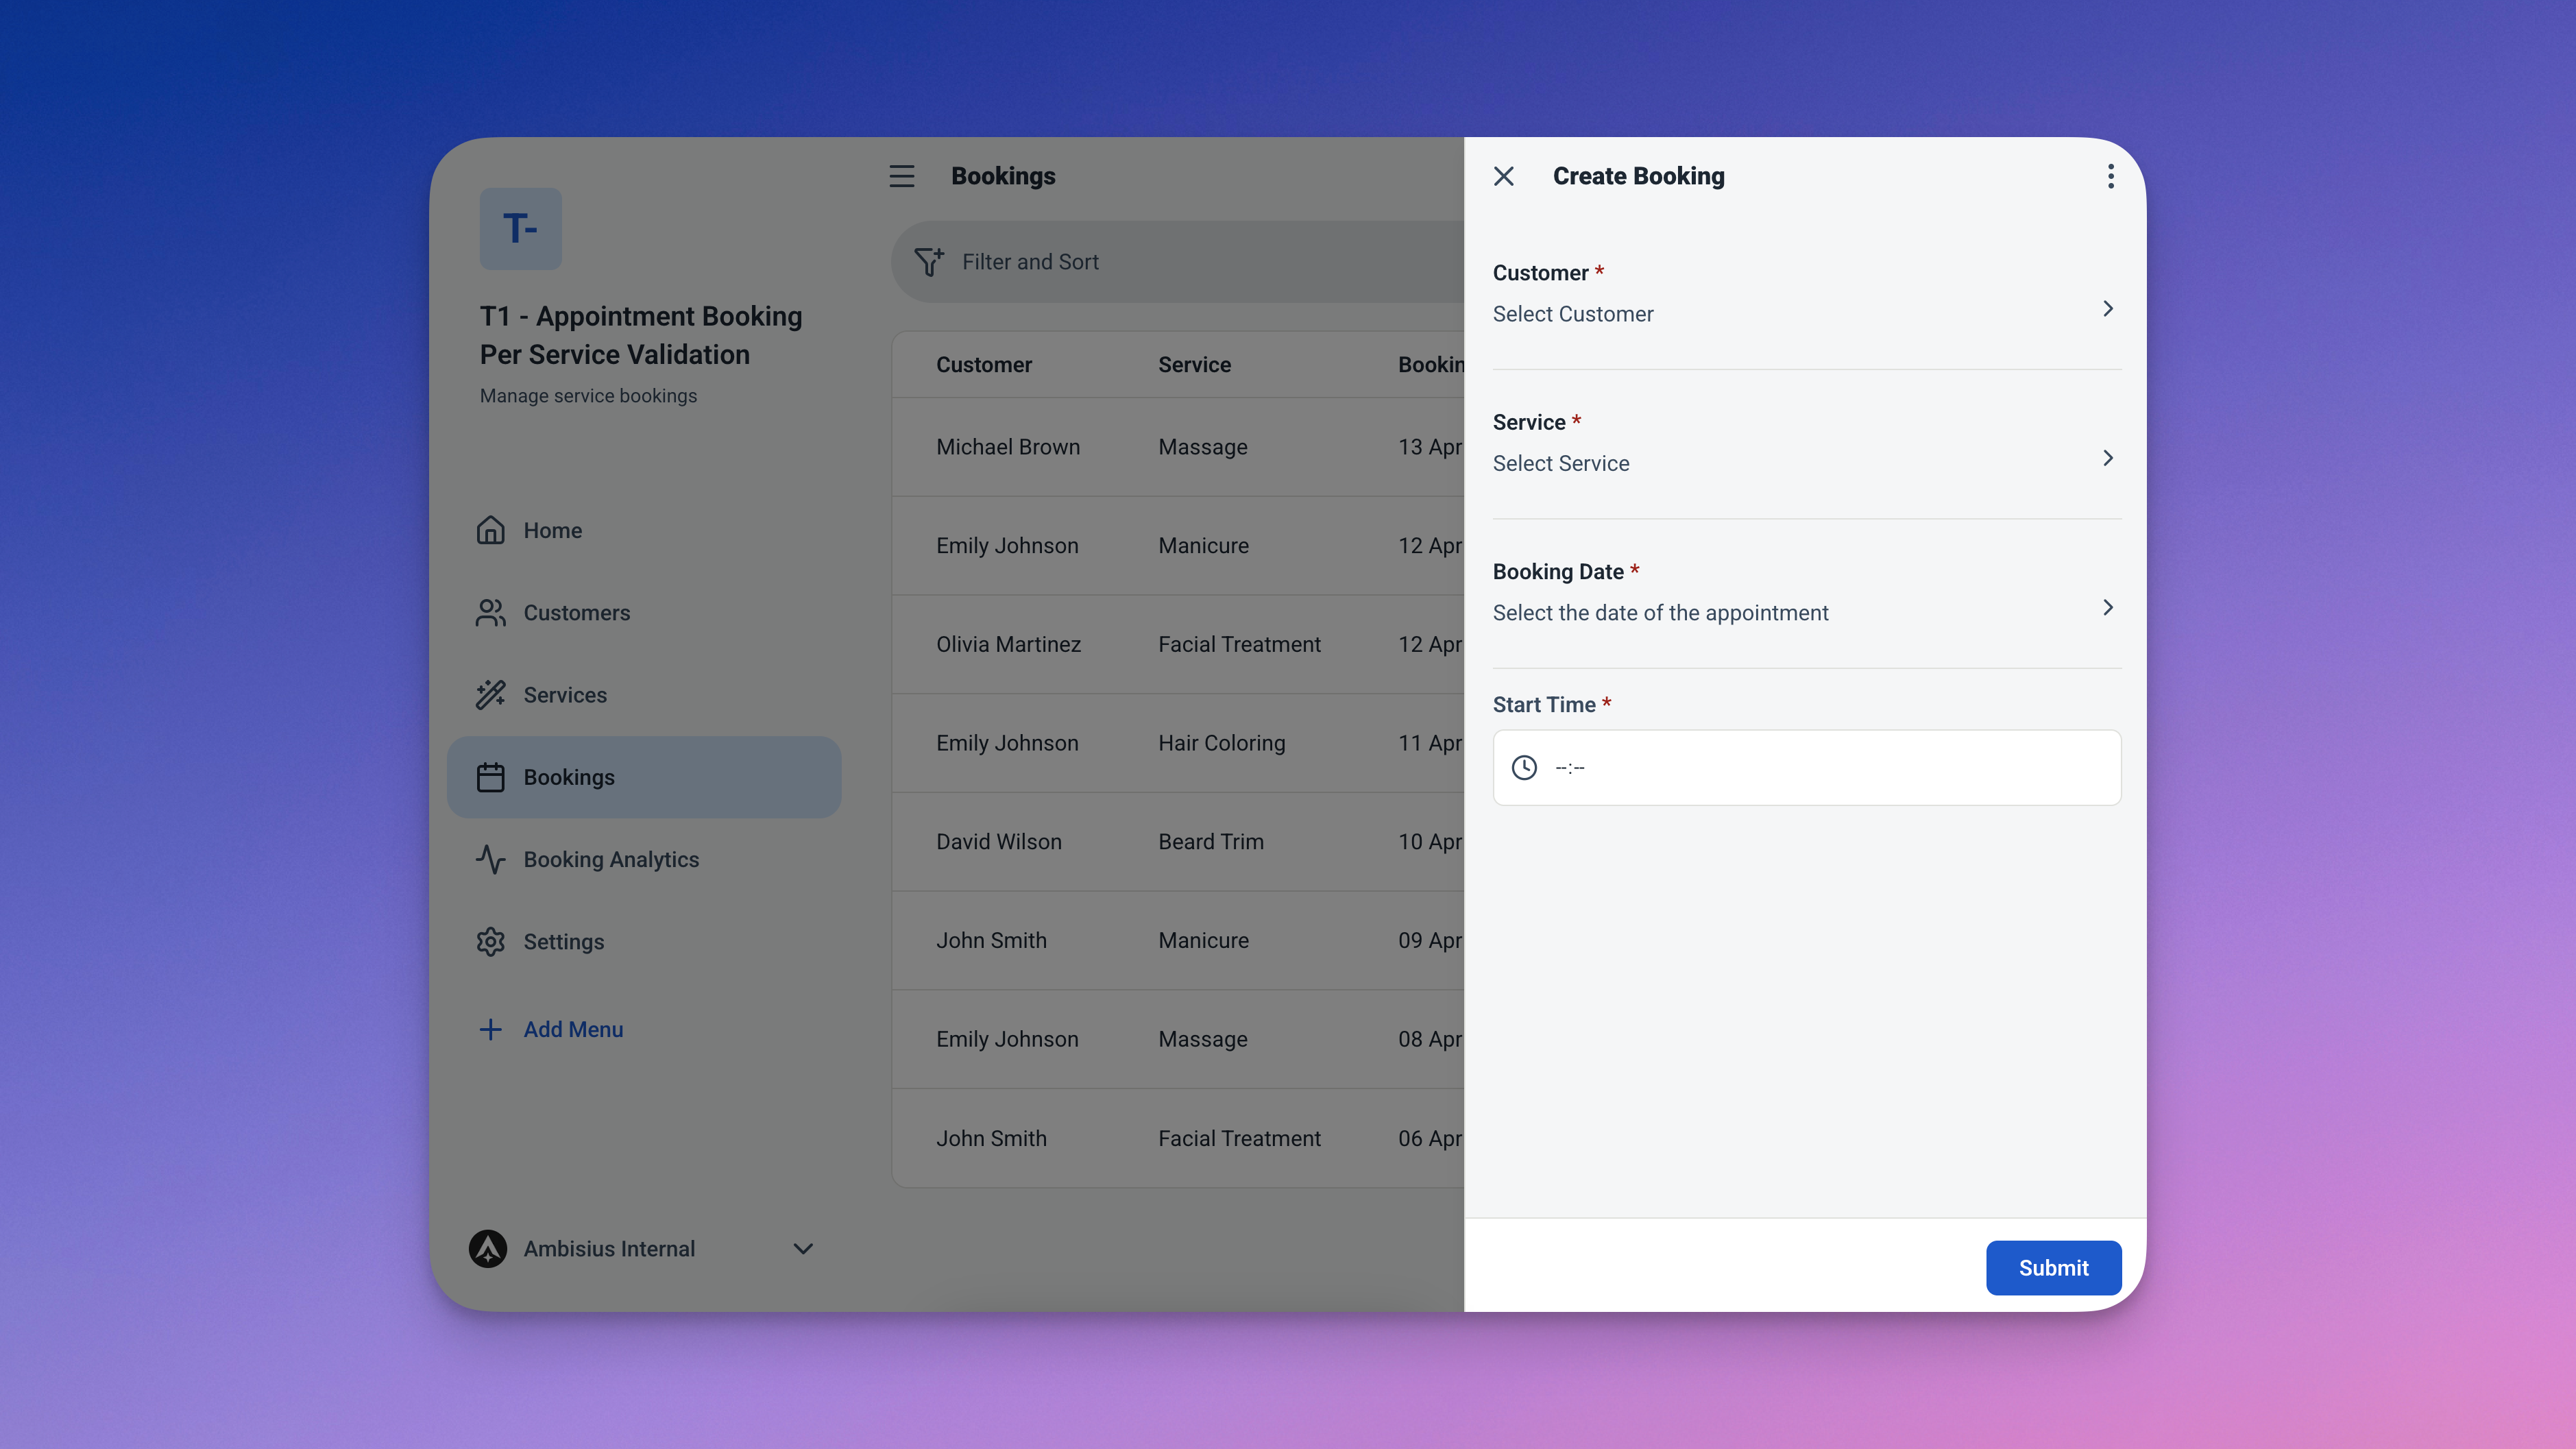Click the filter funnel icon

(x=928, y=262)
